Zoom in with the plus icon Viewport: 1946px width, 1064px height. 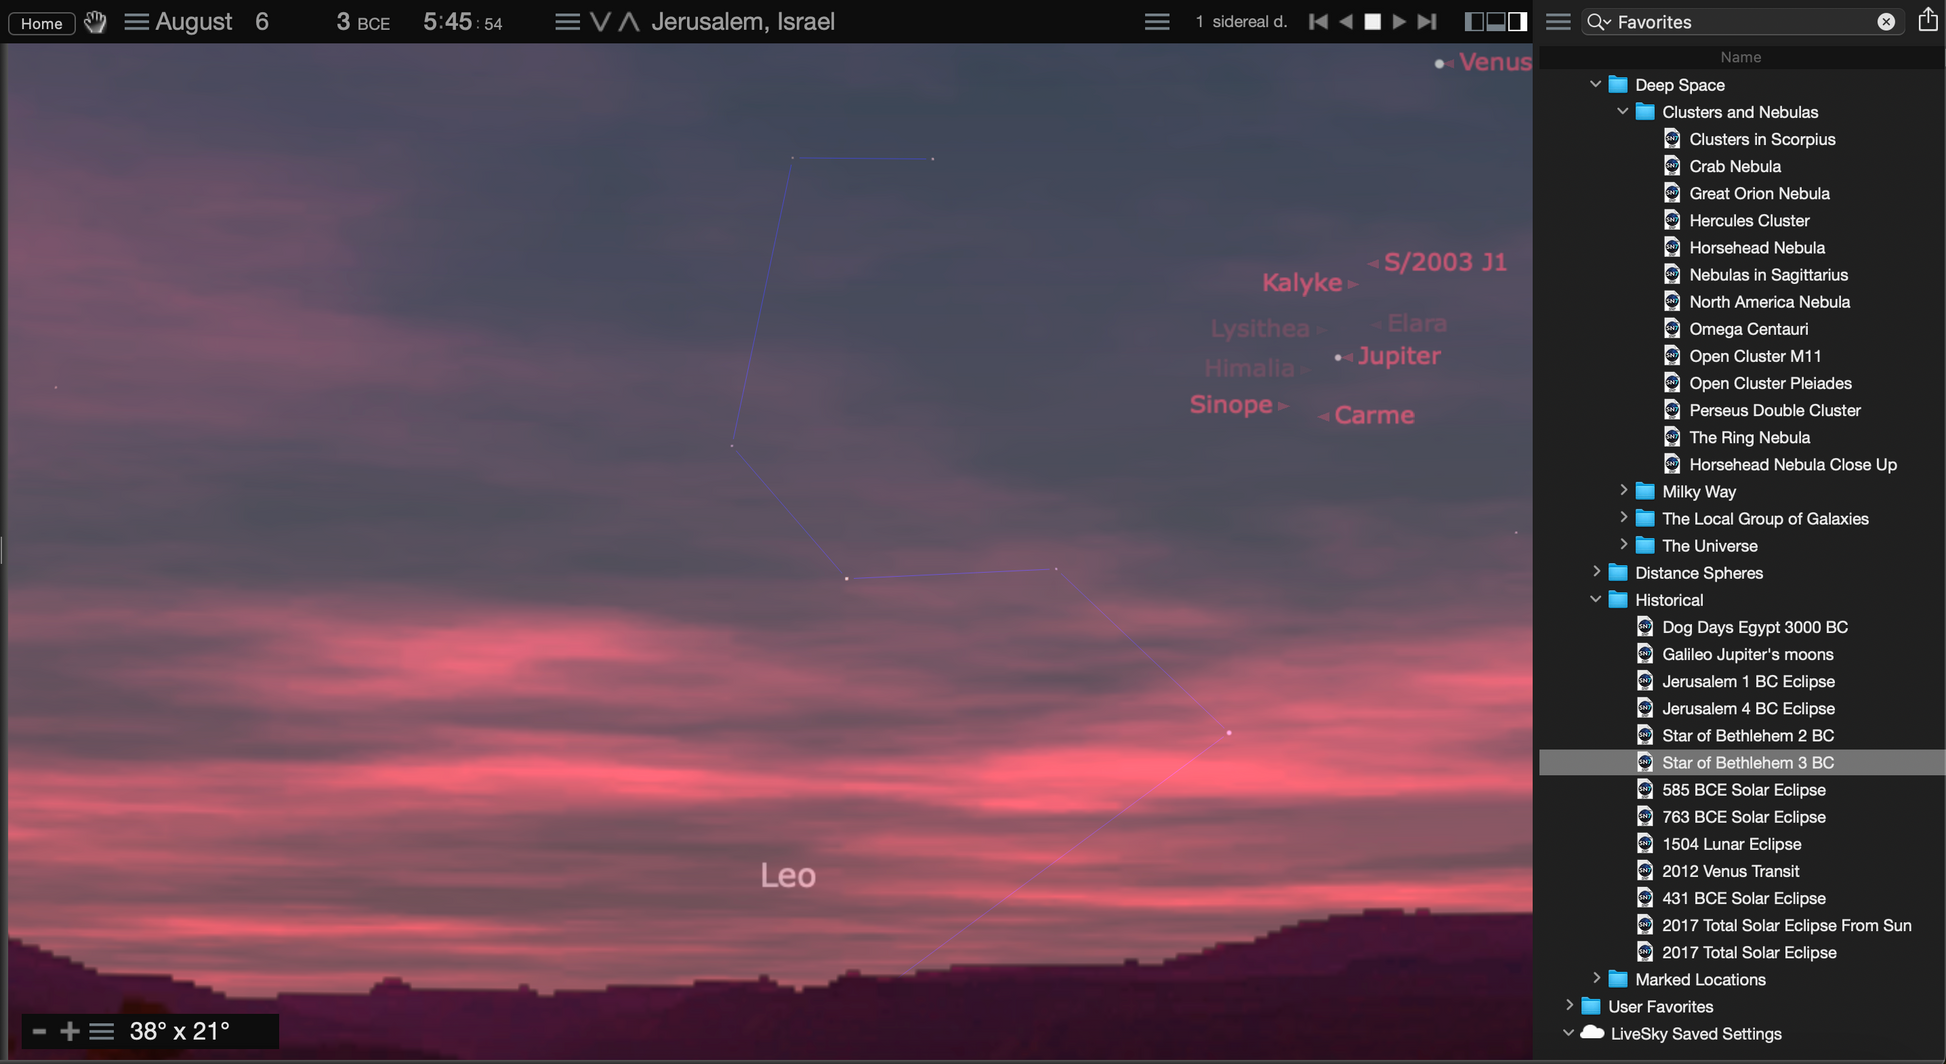[x=69, y=1031]
